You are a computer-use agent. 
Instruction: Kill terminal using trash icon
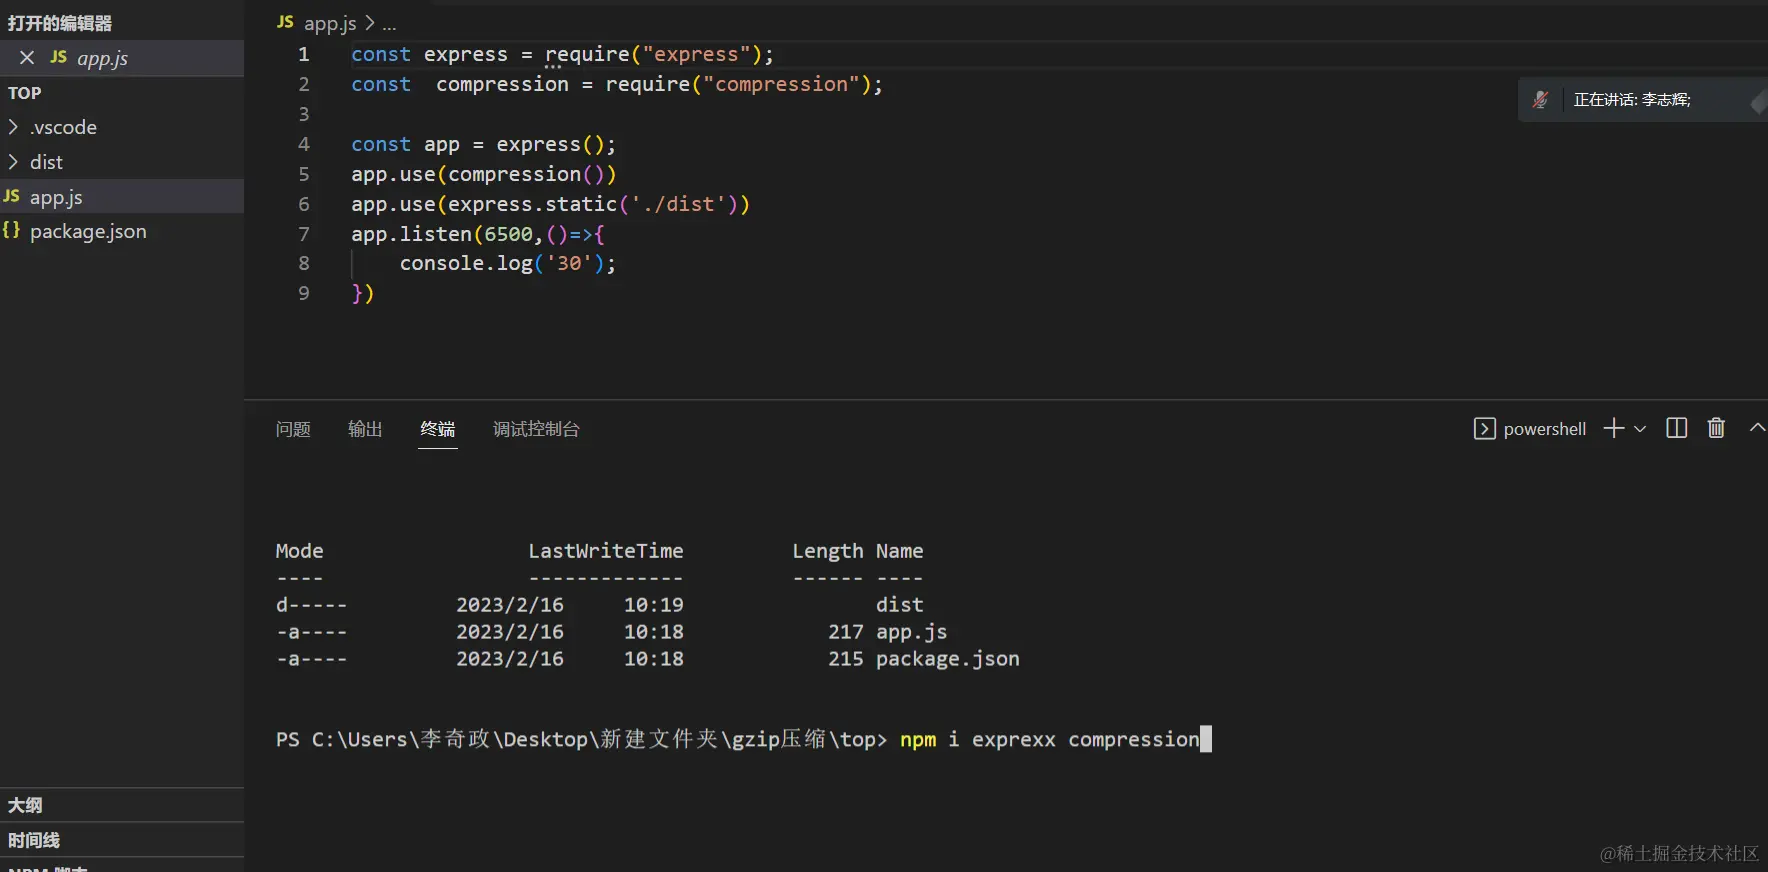(x=1716, y=428)
